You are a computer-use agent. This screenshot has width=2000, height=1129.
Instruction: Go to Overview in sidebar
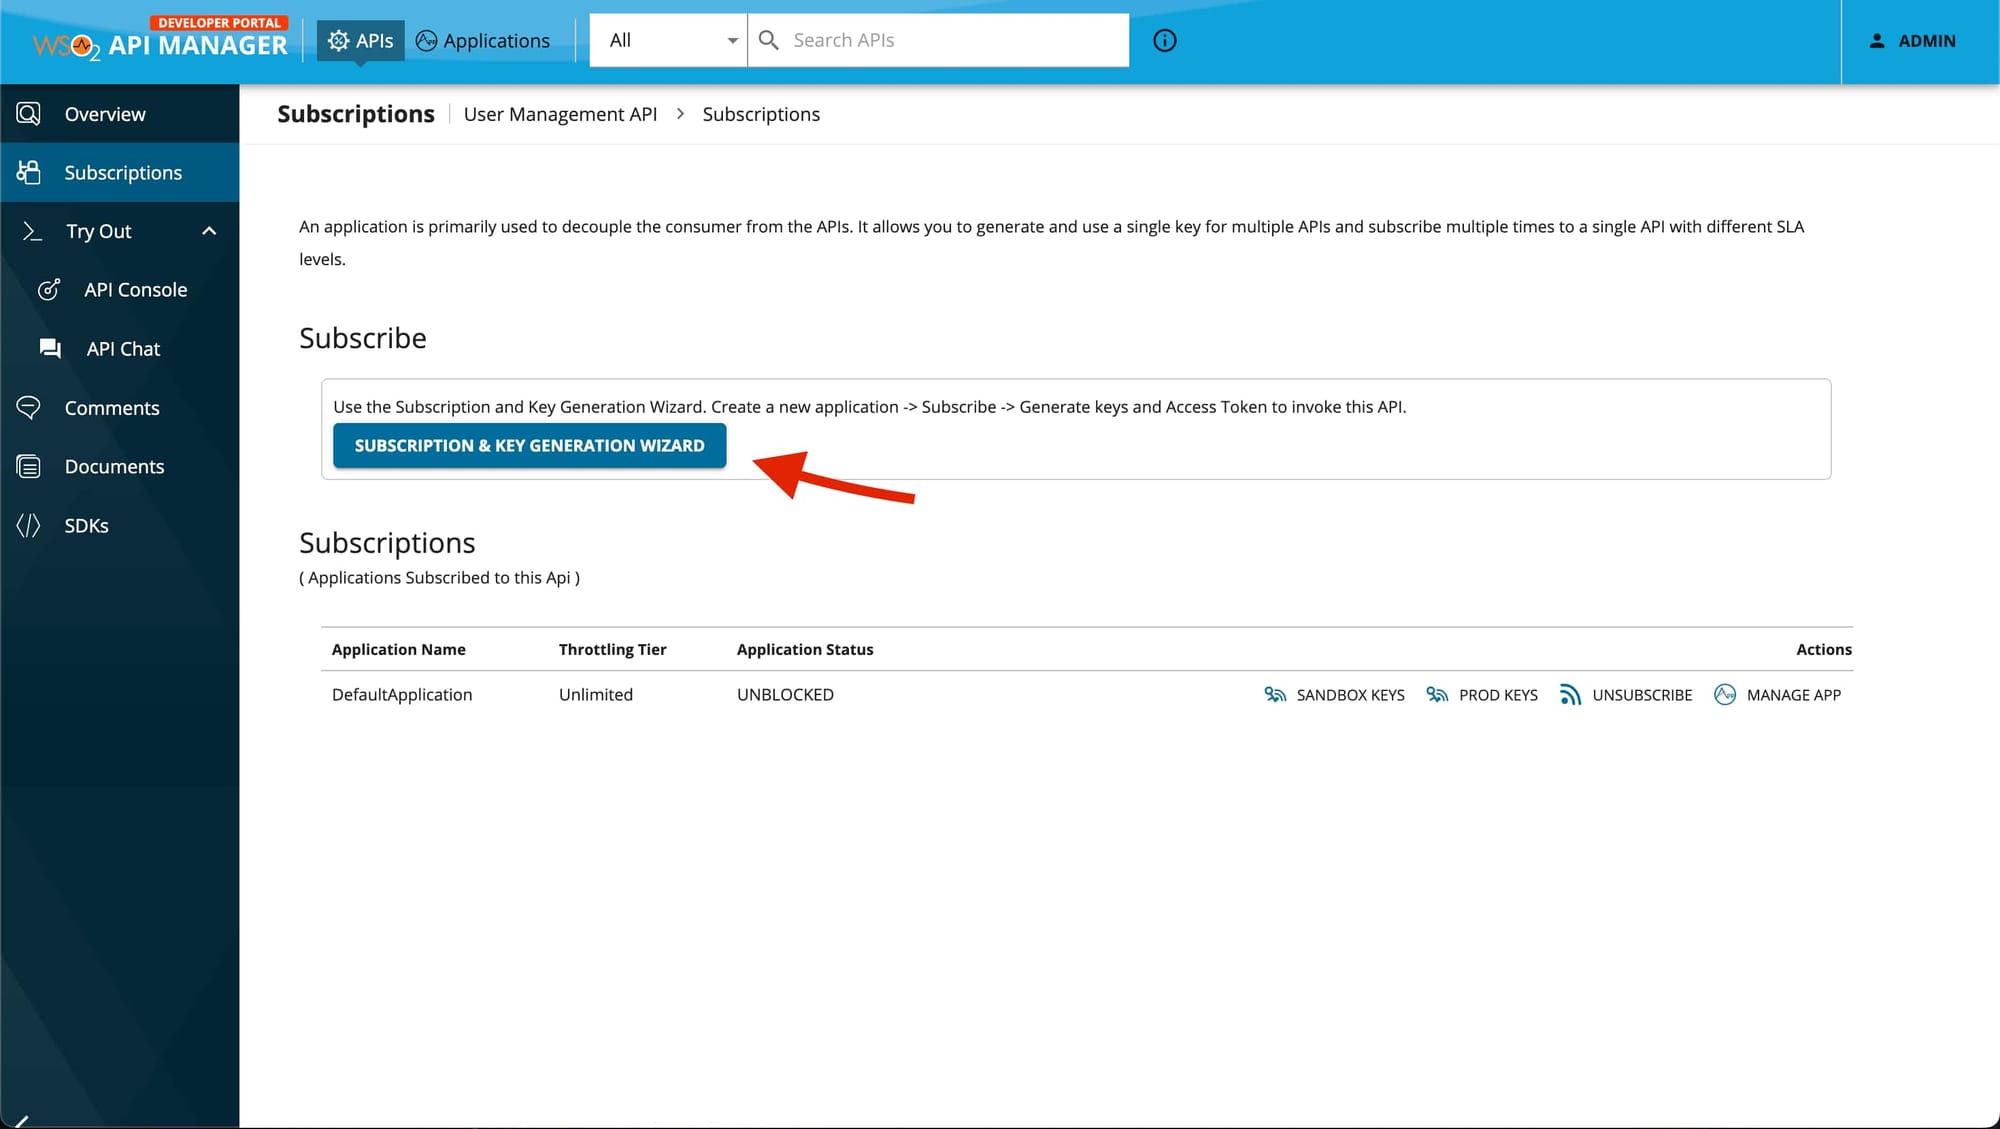click(120, 114)
